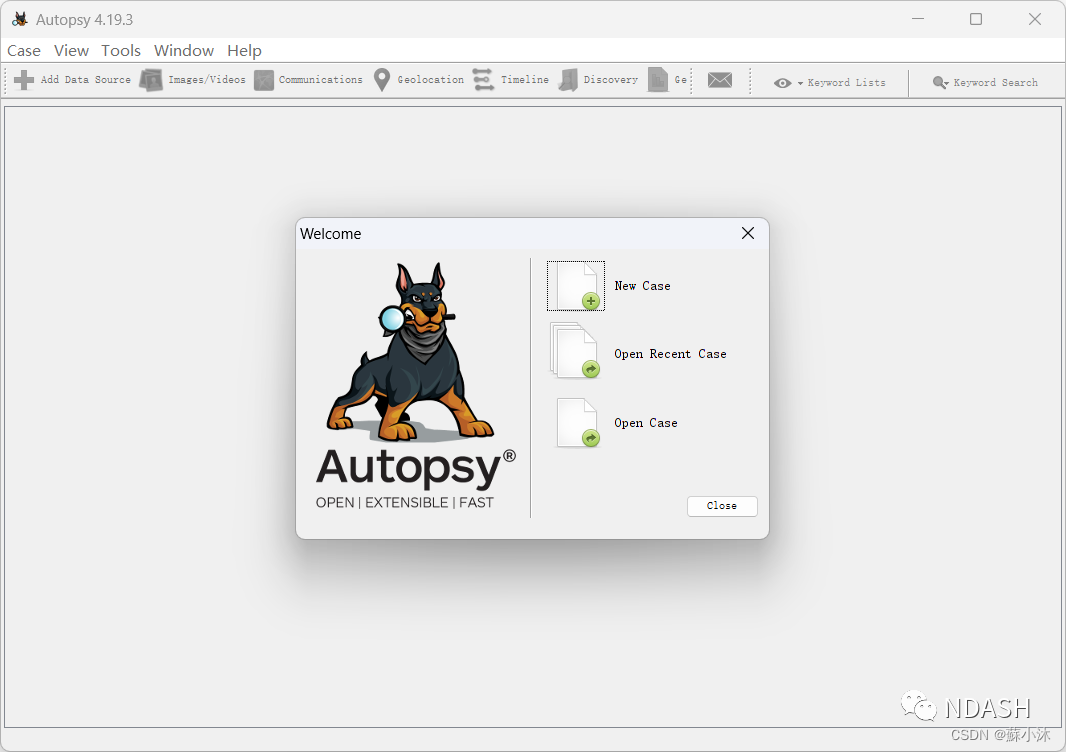The width and height of the screenshot is (1066, 752).
Task: Click the Keyword Search magnifier icon
Action: (940, 82)
